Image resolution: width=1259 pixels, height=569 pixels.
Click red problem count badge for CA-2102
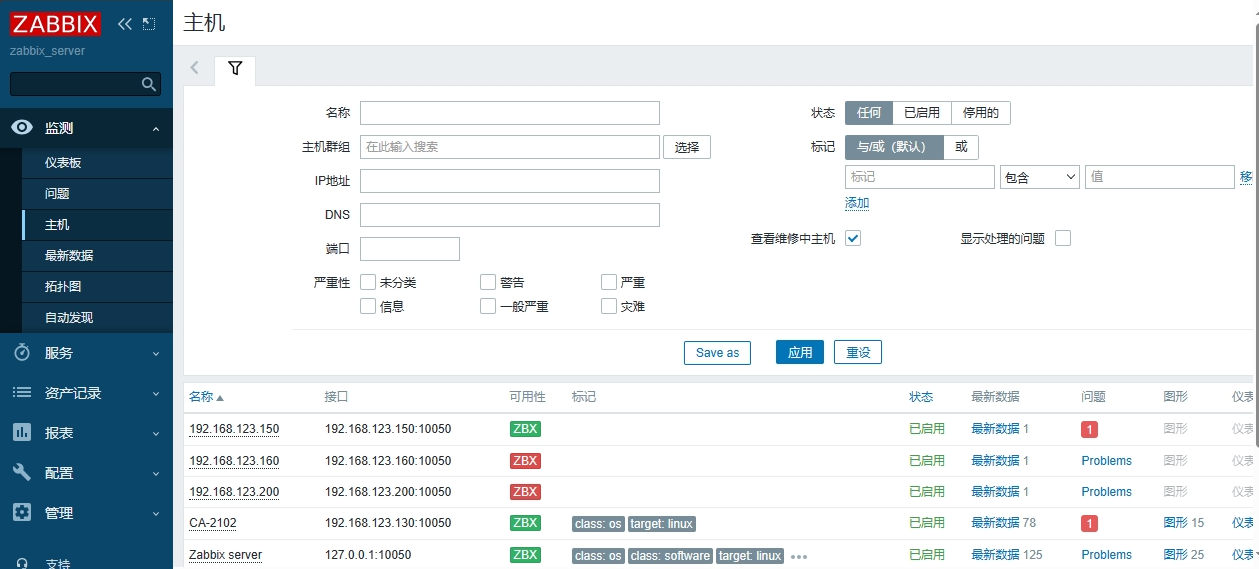tap(1089, 523)
